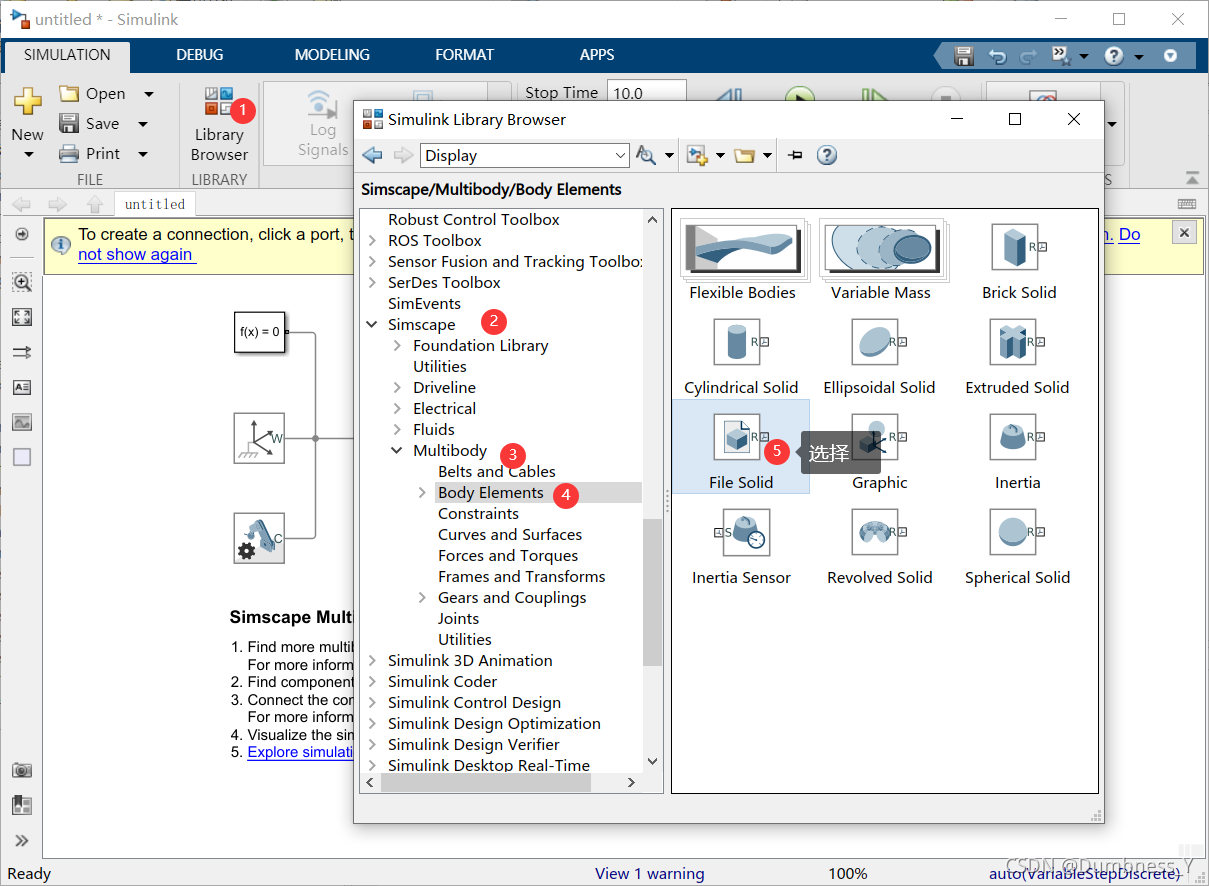
Task: Collapse the Multibody tree node
Action: tap(397, 451)
